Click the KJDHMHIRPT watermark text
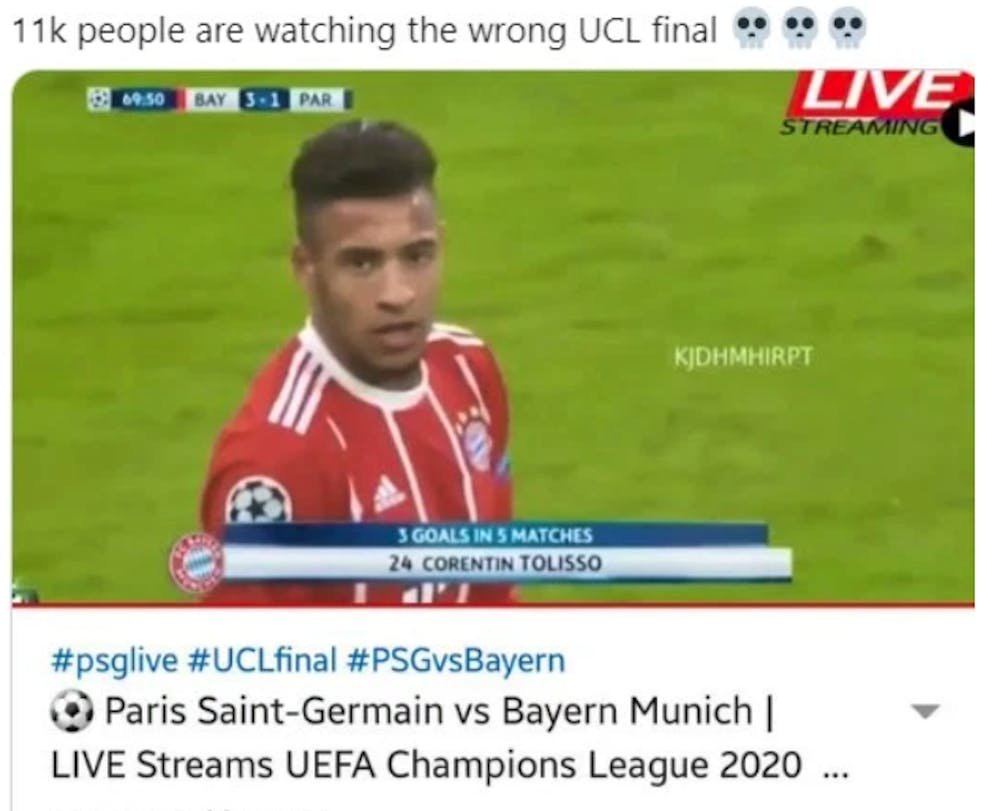994x811 pixels. click(x=743, y=356)
